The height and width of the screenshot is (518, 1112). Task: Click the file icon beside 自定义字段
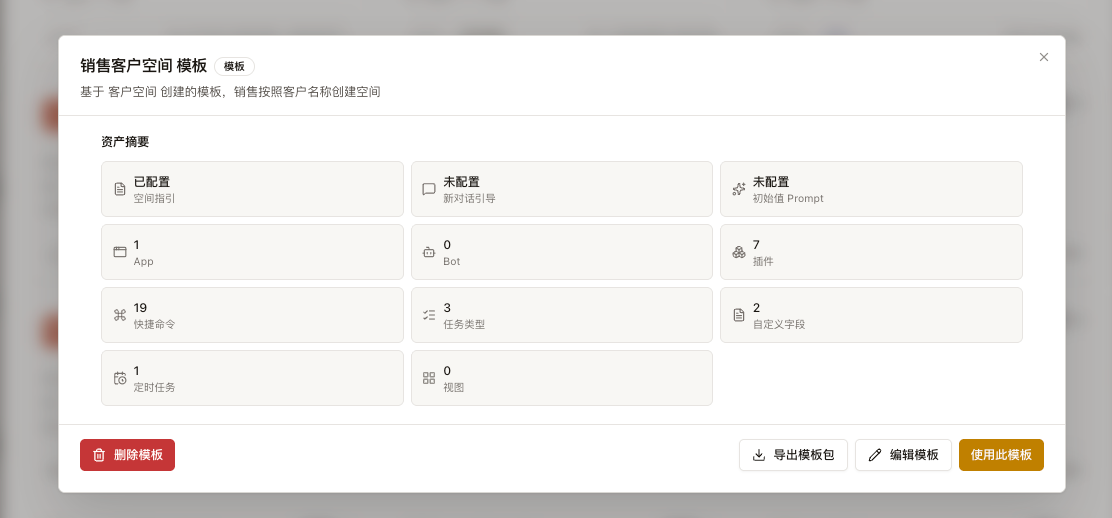738,315
